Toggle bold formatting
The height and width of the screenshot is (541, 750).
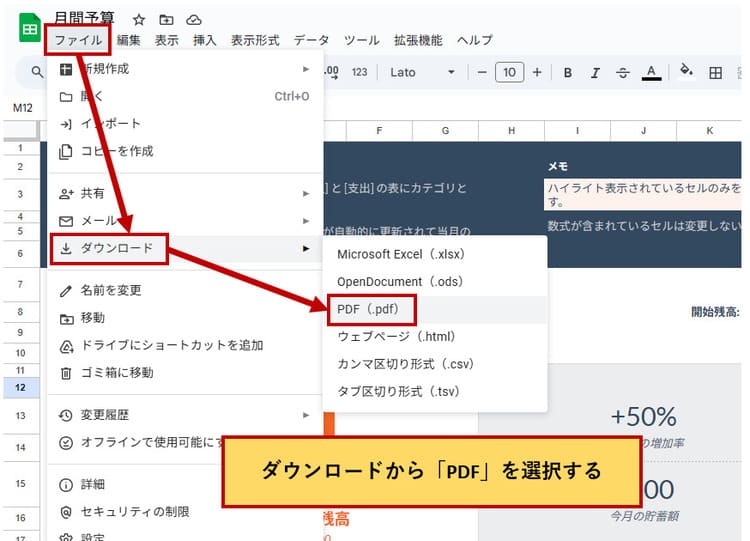(568, 73)
